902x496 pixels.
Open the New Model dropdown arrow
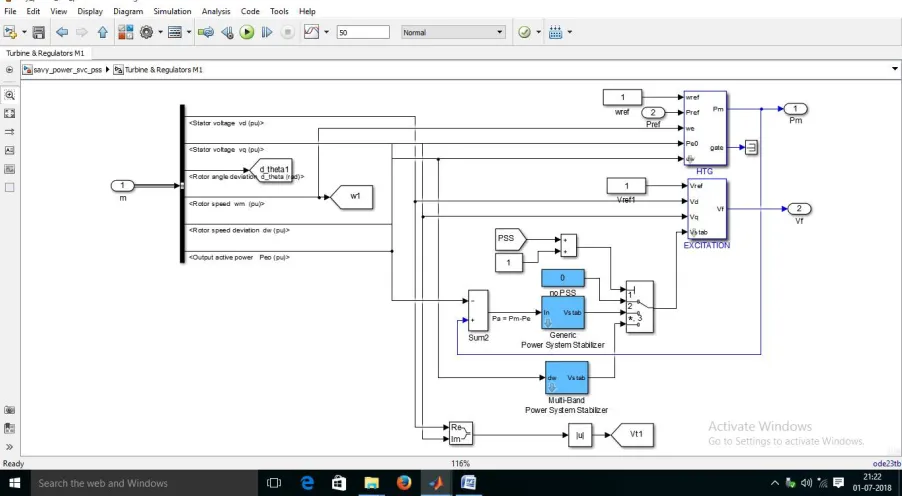(24, 32)
